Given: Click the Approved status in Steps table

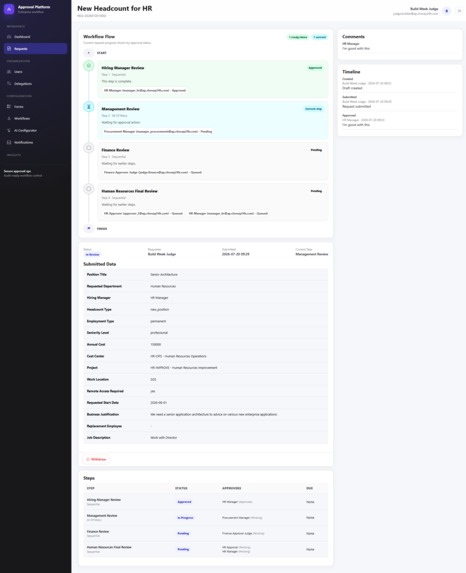Looking at the screenshot, I should (x=185, y=502).
